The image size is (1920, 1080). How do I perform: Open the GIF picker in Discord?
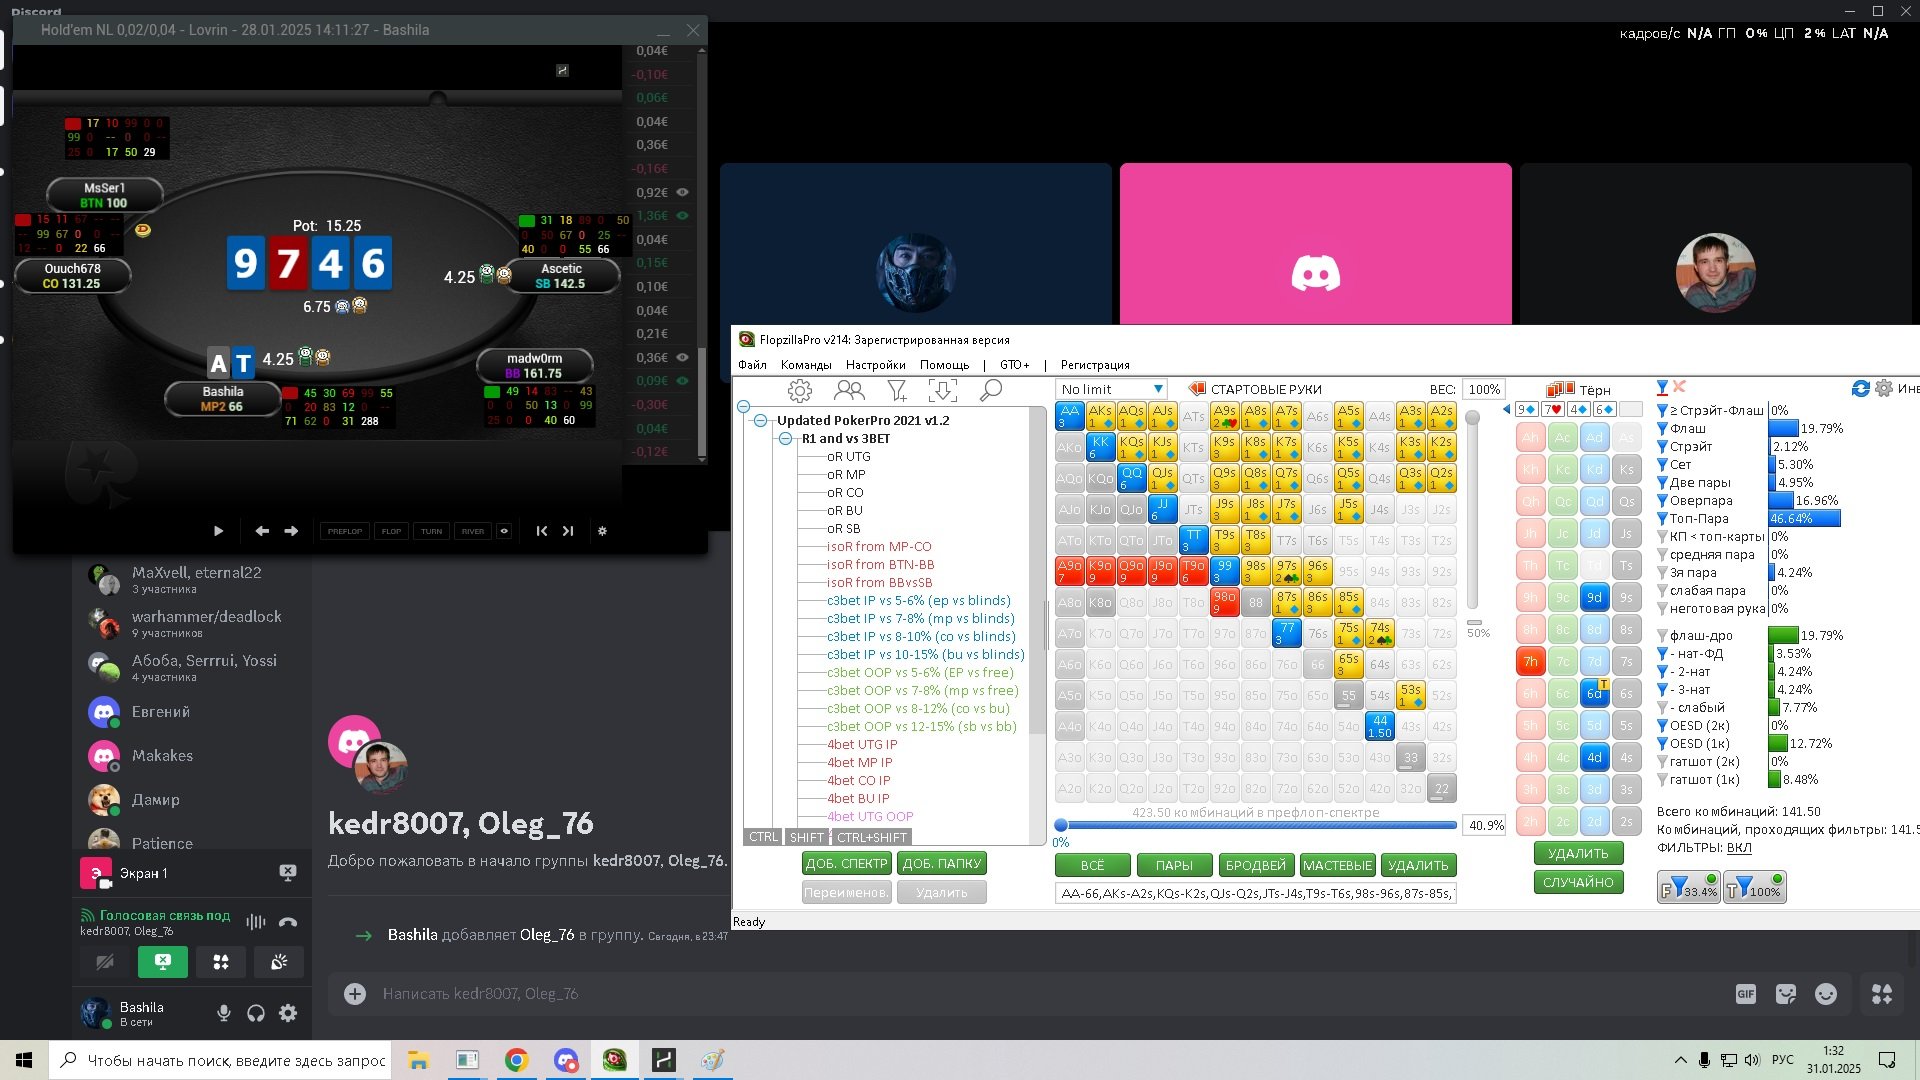pos(1746,993)
